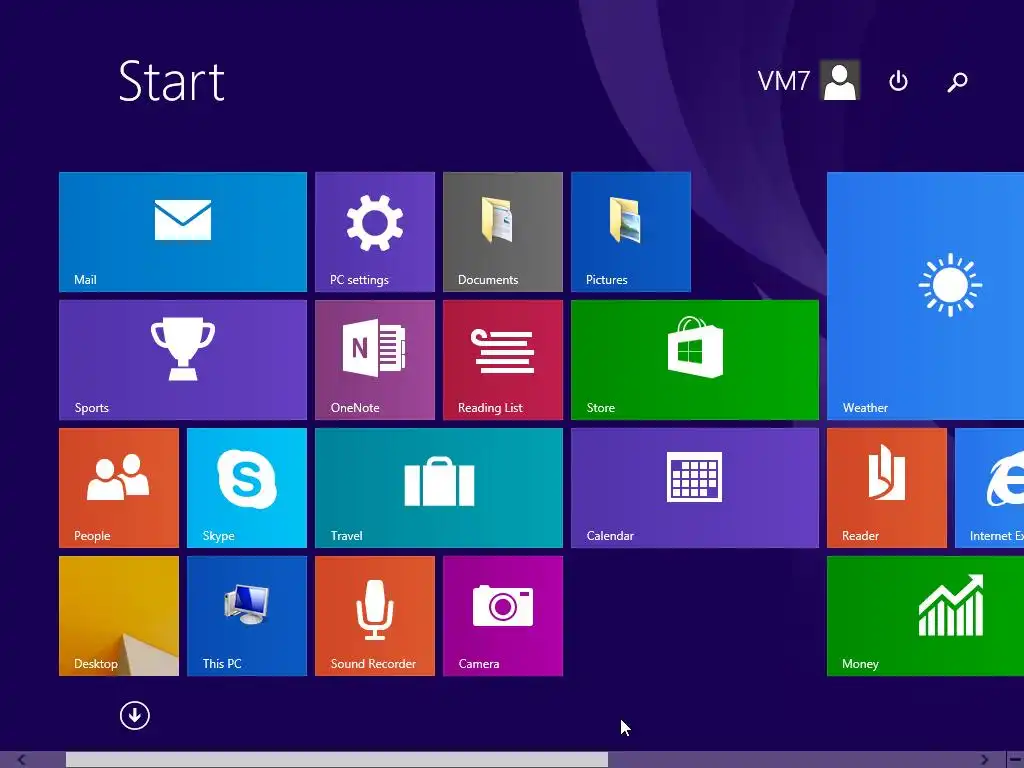Launch the Internet Explorer tile
This screenshot has width=1024, height=768.
(989, 488)
